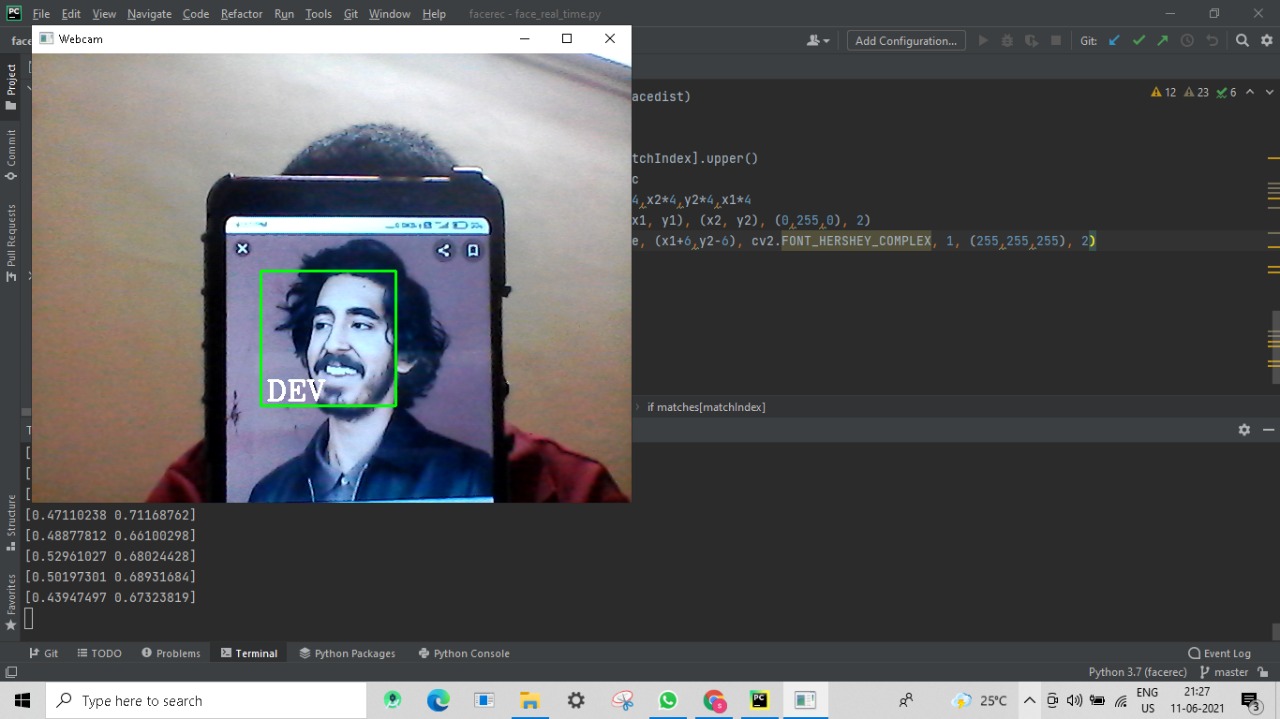Open IDE settings gear icon

(1267, 41)
